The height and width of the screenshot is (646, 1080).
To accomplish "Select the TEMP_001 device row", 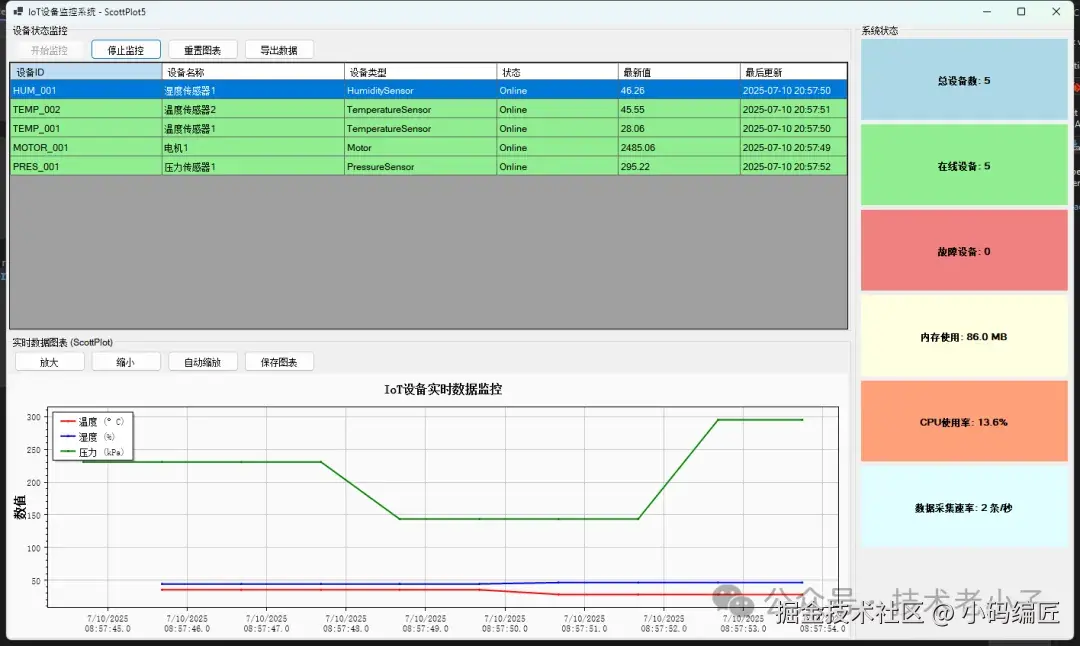I will [x=428, y=128].
